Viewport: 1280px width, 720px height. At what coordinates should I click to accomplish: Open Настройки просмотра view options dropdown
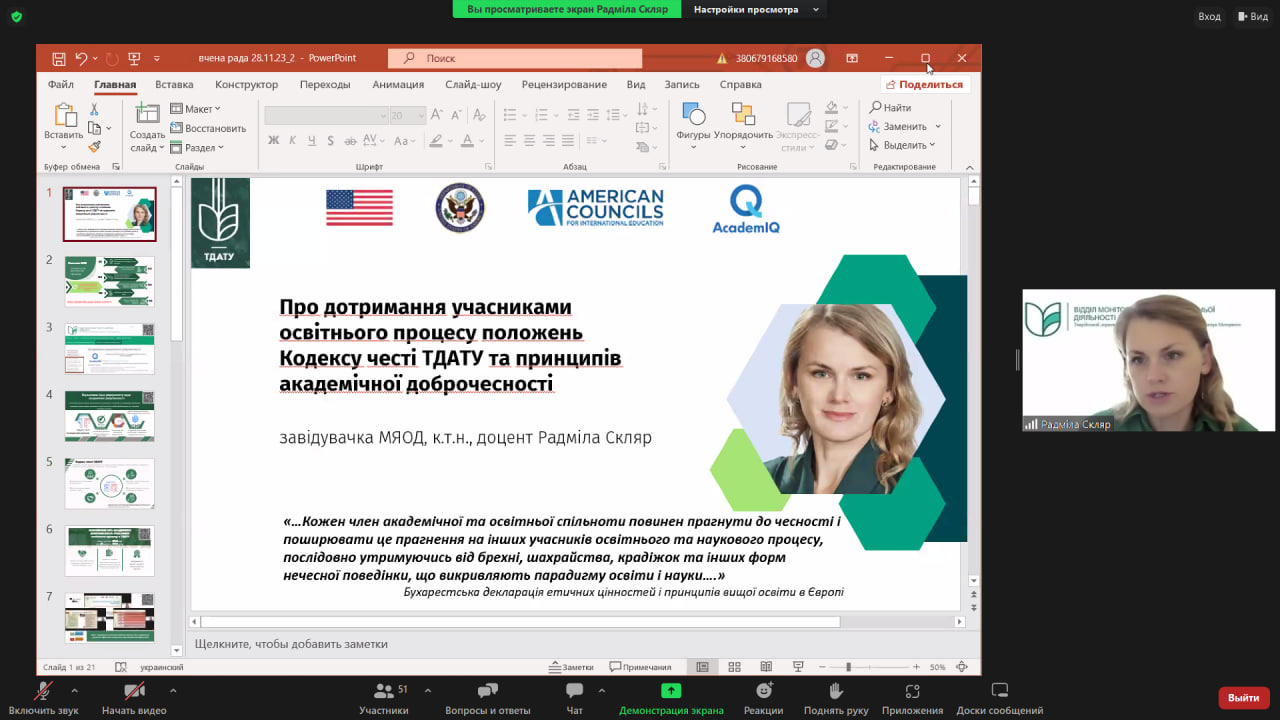coord(755,9)
